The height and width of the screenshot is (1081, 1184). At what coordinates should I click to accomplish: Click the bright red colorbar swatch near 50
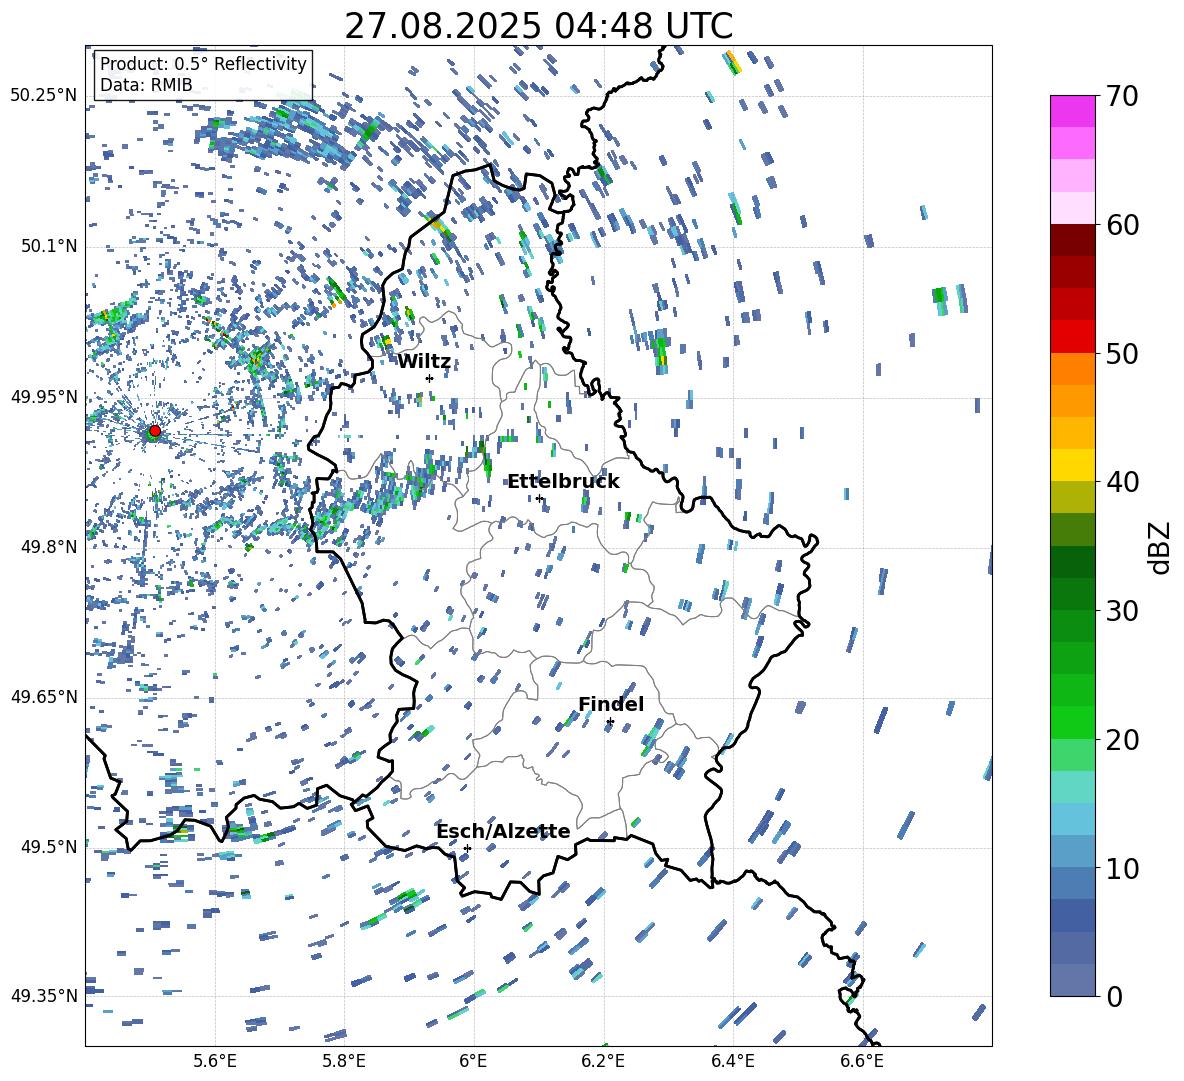1072,337
